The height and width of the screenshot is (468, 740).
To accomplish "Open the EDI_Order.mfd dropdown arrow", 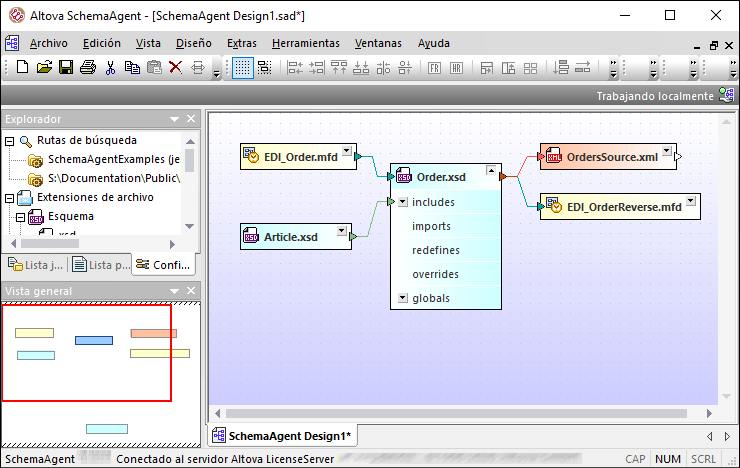I will pyautogui.click(x=345, y=153).
